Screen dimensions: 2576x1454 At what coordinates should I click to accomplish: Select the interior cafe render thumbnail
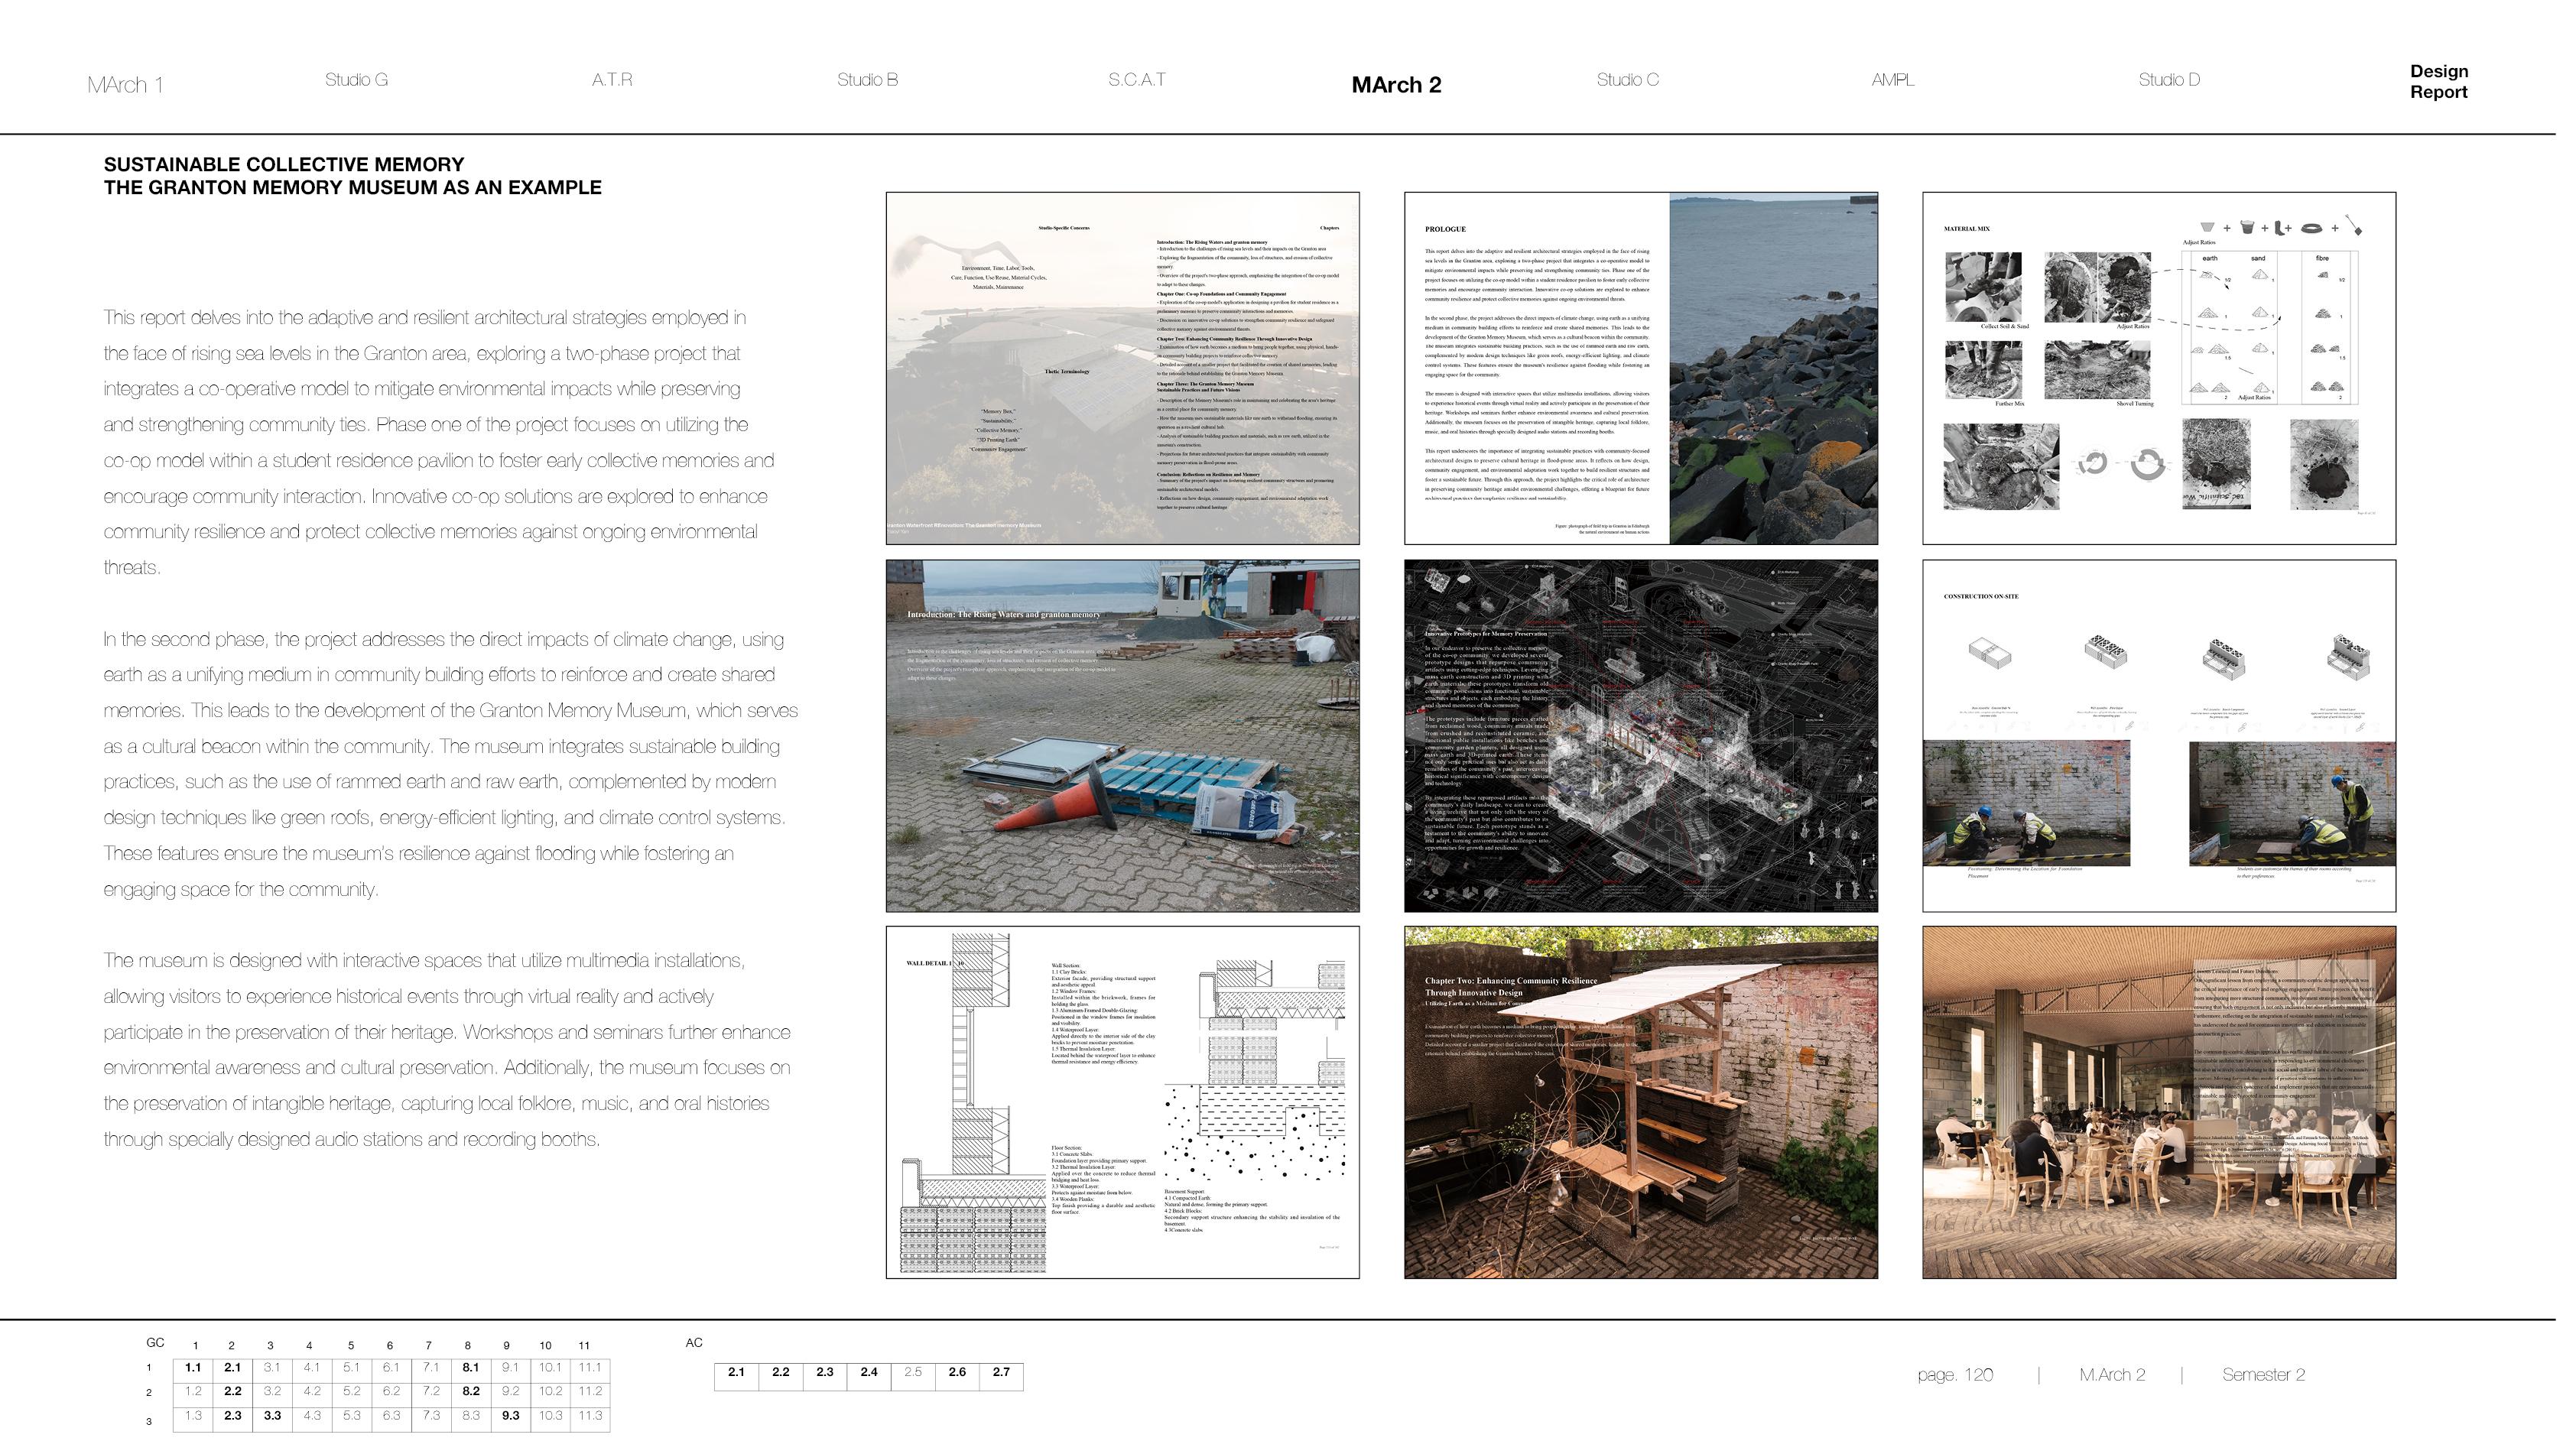coord(2158,1102)
